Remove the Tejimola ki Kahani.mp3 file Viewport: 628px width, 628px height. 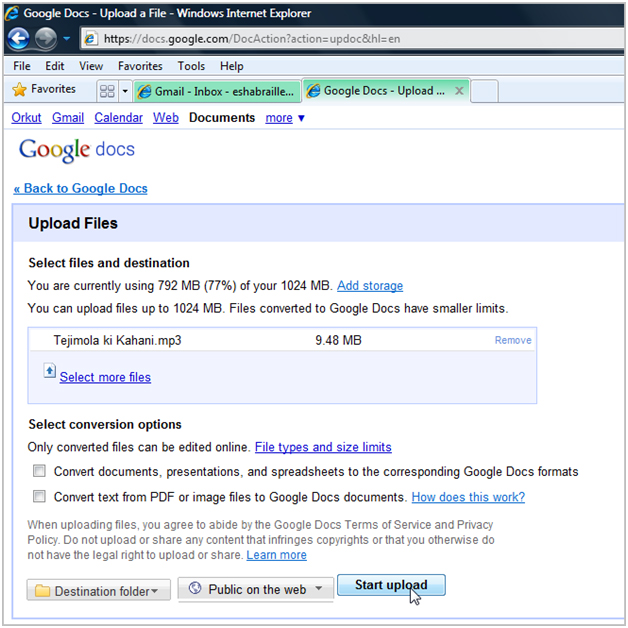pos(513,340)
